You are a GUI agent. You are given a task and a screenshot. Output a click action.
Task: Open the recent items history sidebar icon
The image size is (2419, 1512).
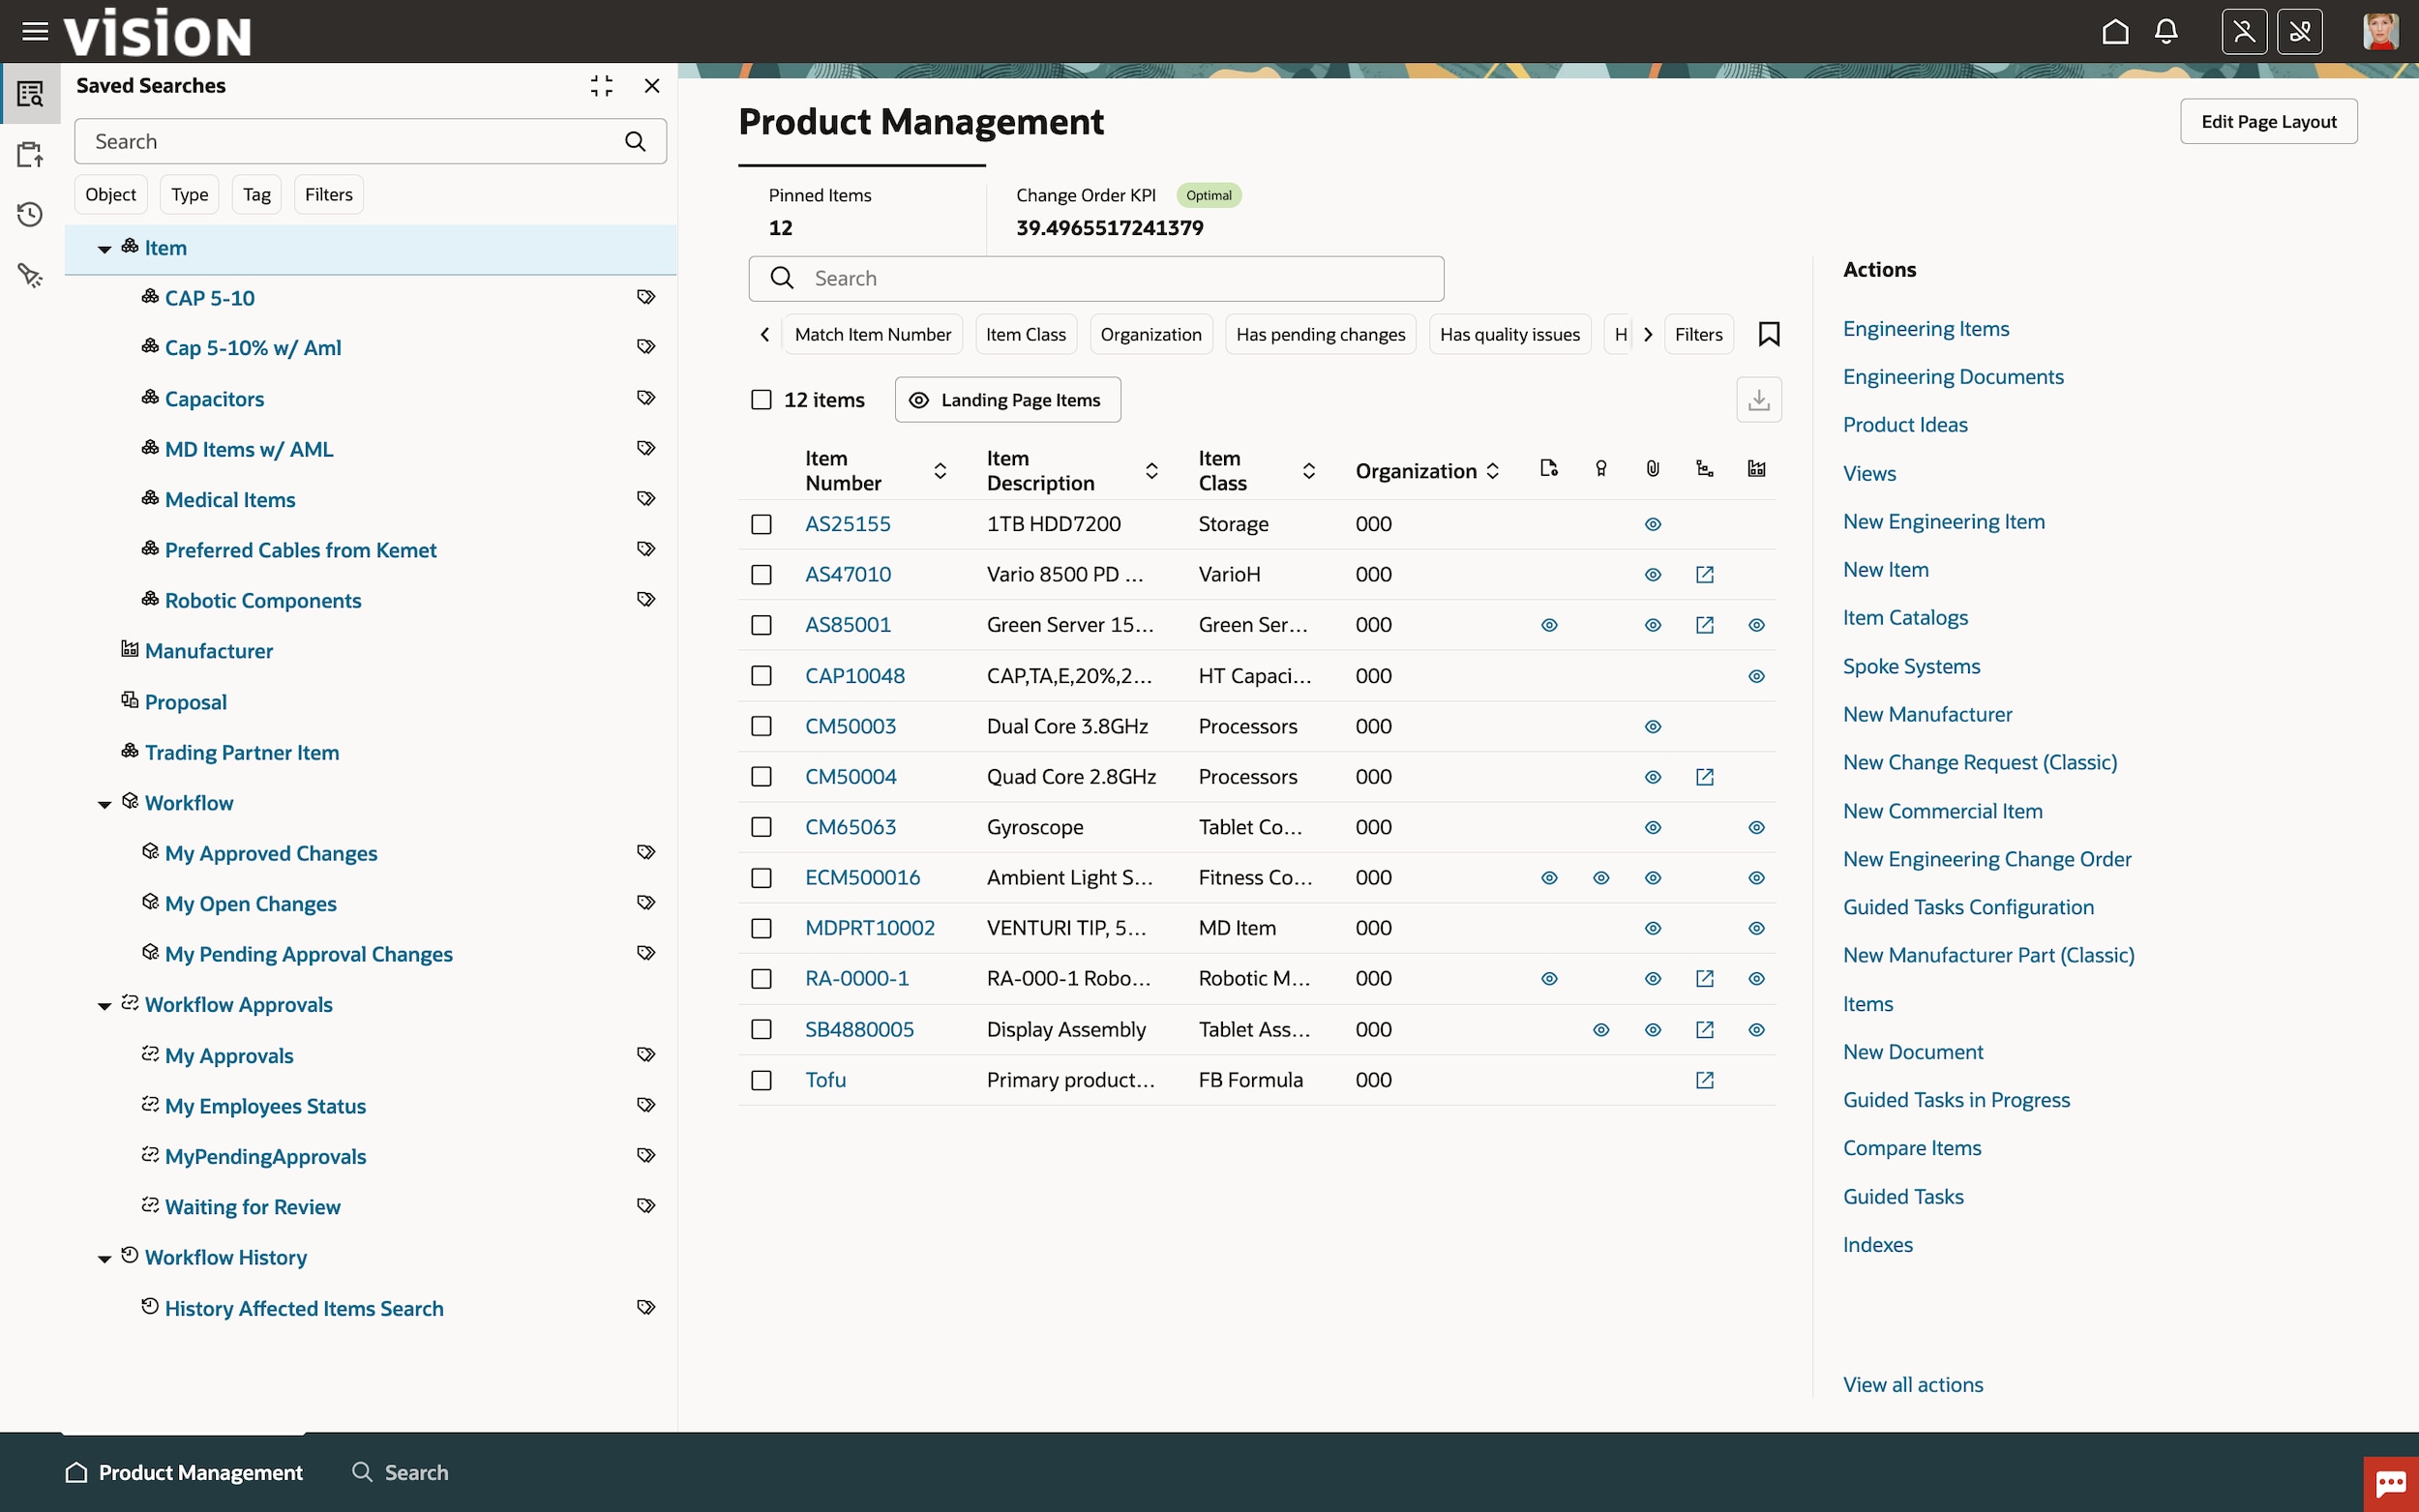tap(30, 215)
